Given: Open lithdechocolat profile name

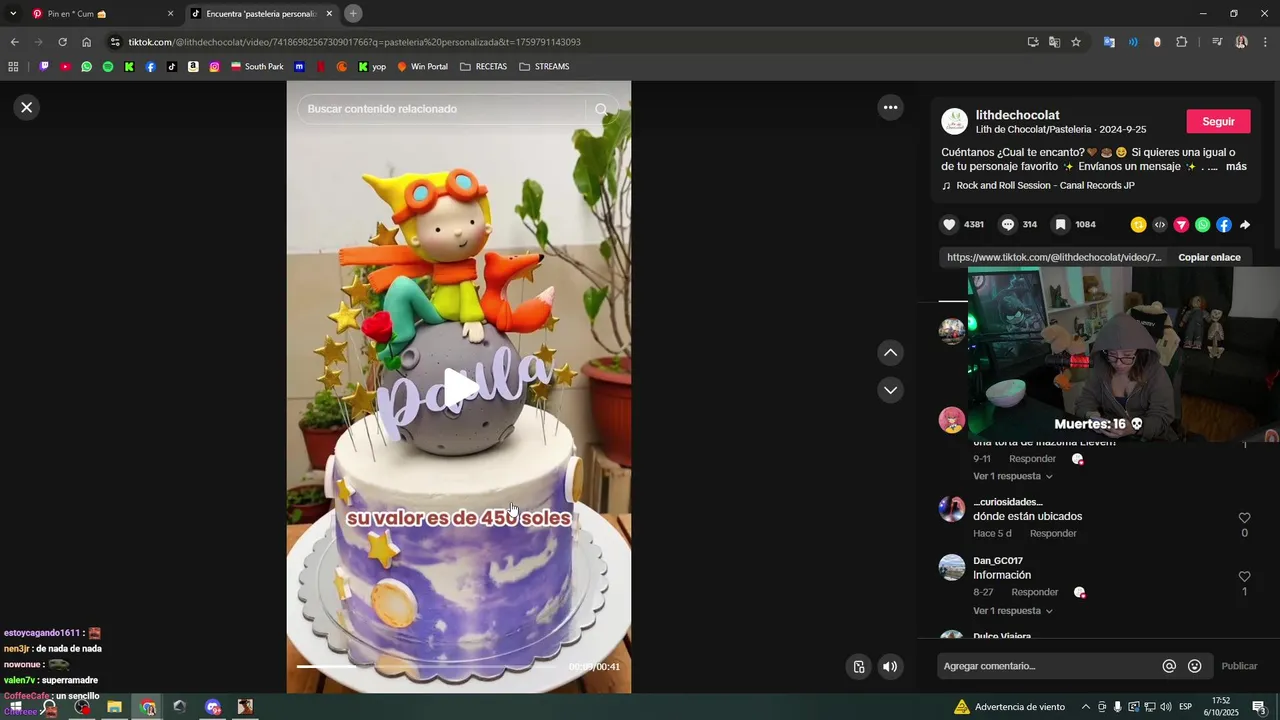Looking at the screenshot, I should pos(1017,115).
